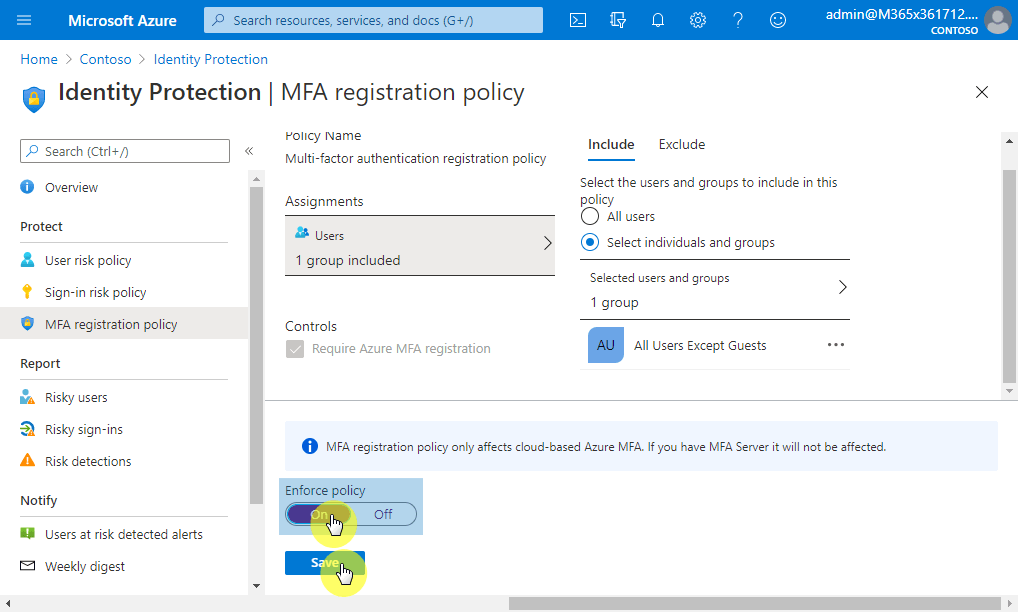
Task: Click the main panel vertical scrollbar thumb
Action: 1009,276
